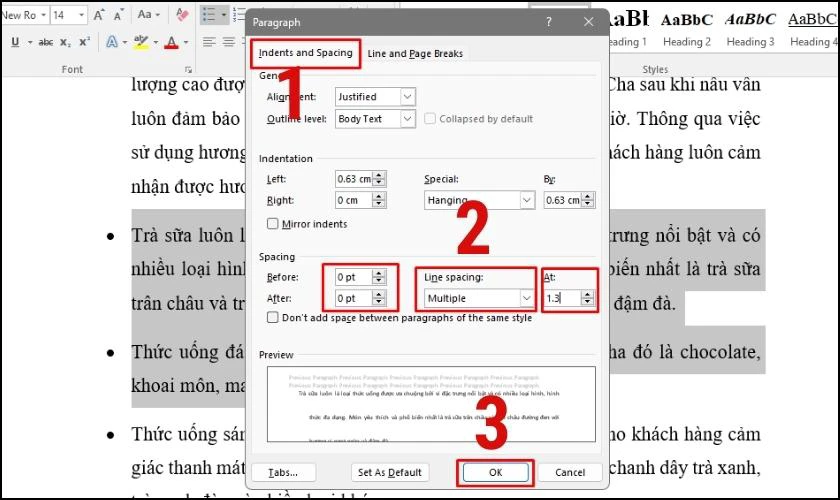
Task: Open the Font dialog launcher
Action: [188, 70]
